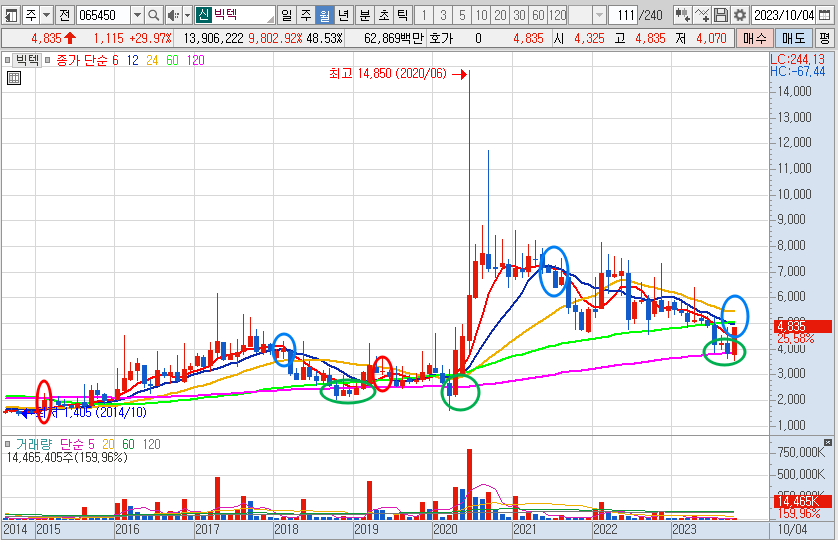Screen dimensions: 838x540
Task: Switch chart to second (초) period
Action: [384, 15]
